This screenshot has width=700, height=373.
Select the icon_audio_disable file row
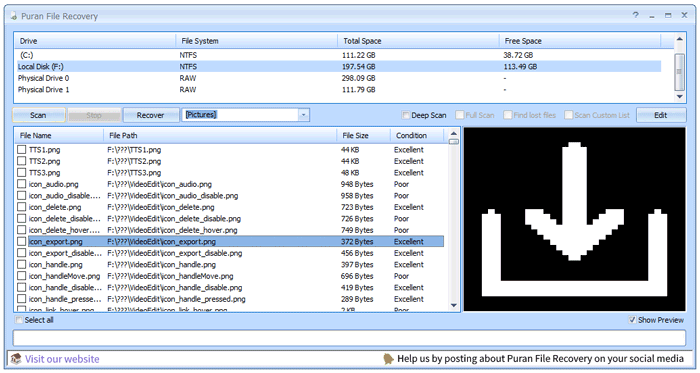point(230,195)
